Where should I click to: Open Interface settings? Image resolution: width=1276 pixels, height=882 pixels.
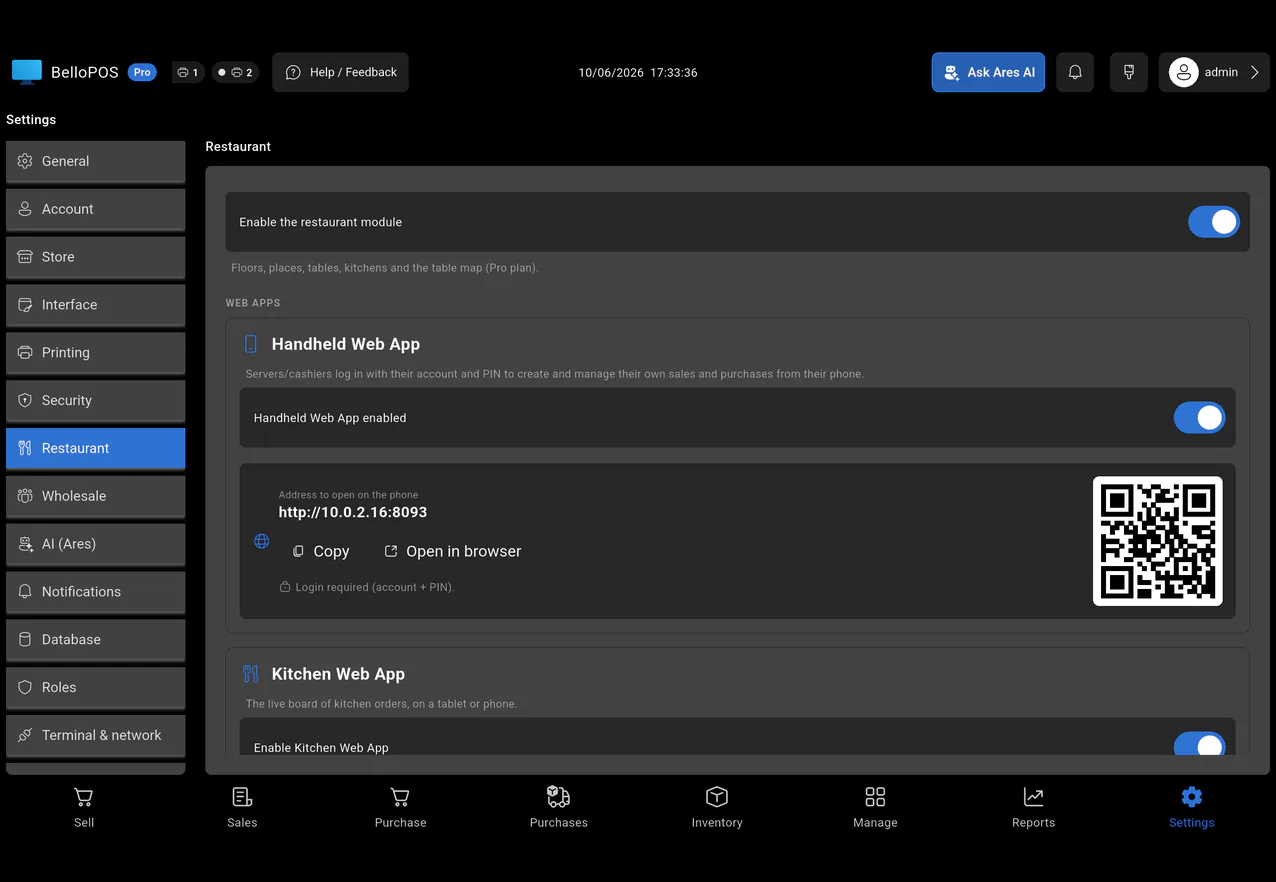tap(95, 305)
